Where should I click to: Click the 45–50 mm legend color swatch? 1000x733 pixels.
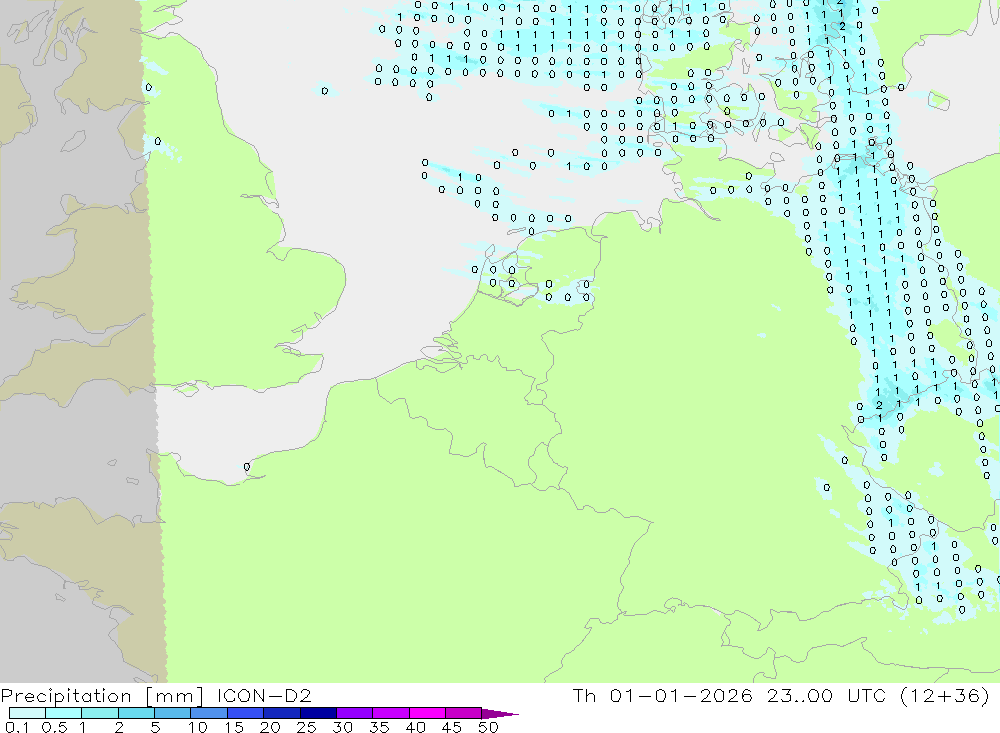point(463,713)
